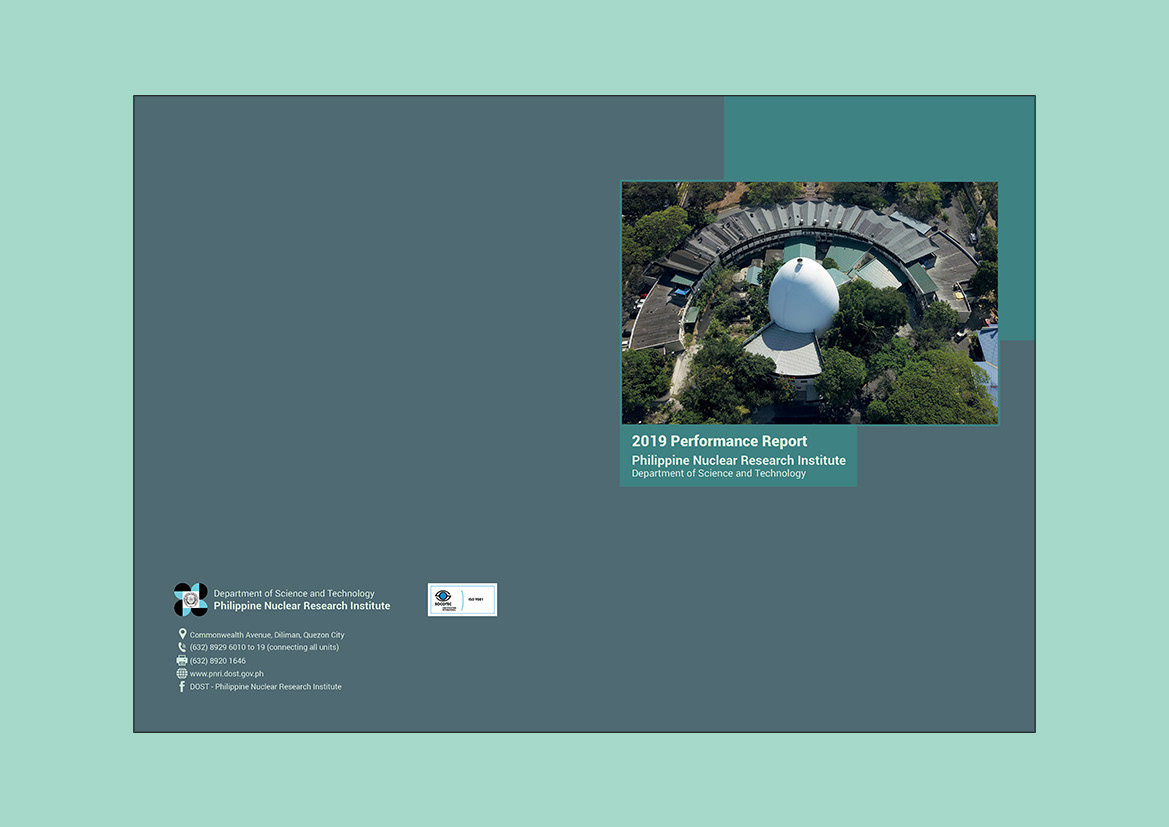Click the '2019 Performance Report' title
This screenshot has width=1169, height=827.
pyautogui.click(x=719, y=441)
